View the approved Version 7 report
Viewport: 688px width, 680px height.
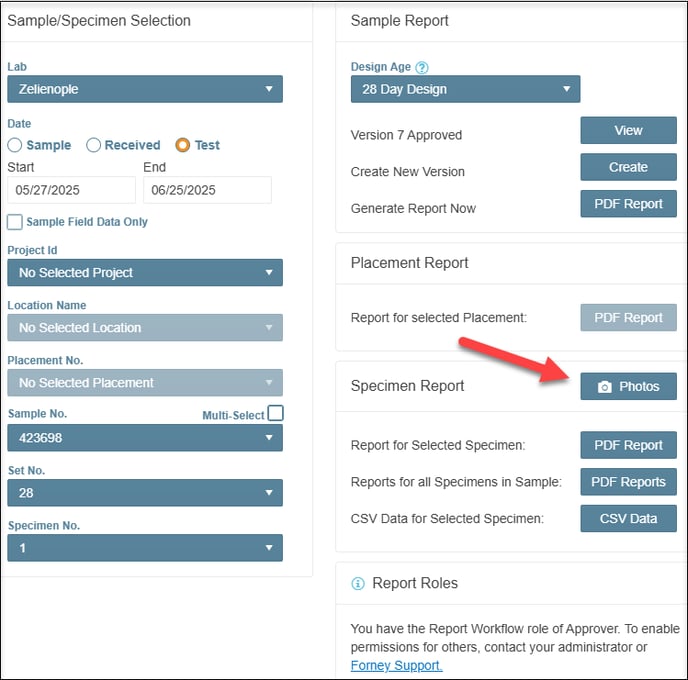tap(628, 130)
